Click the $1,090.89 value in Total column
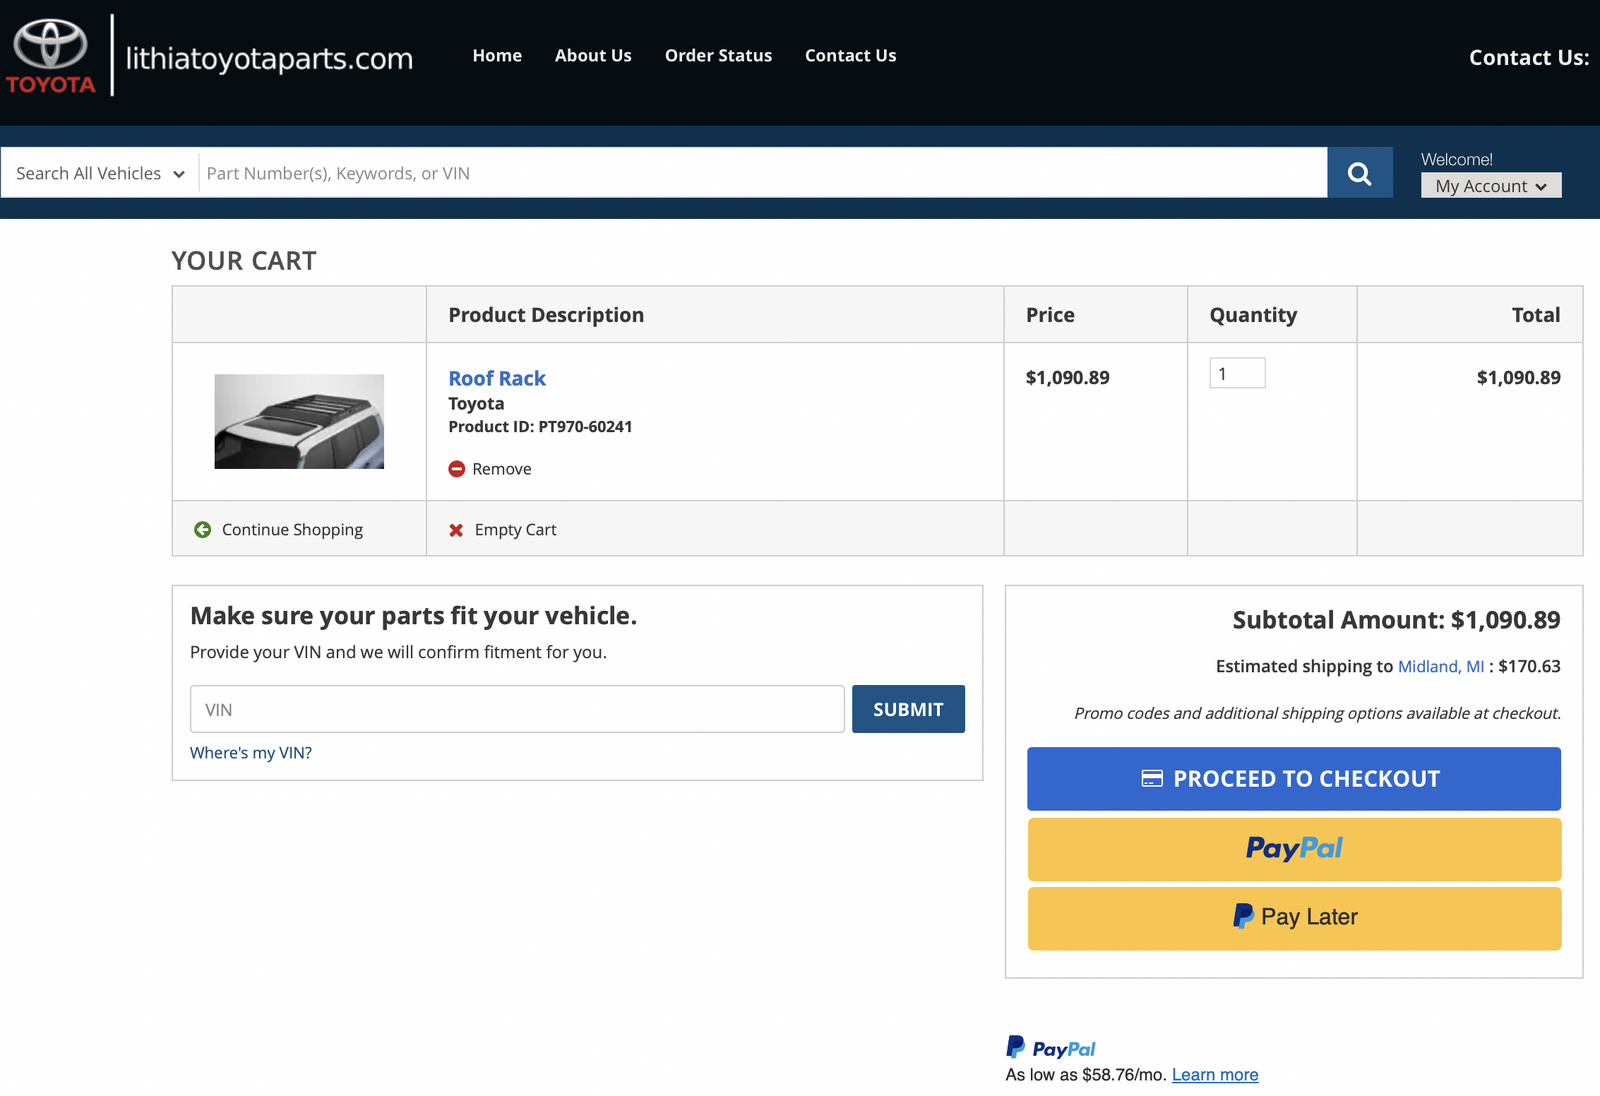Image resolution: width=1600 pixels, height=1096 pixels. click(x=1518, y=378)
